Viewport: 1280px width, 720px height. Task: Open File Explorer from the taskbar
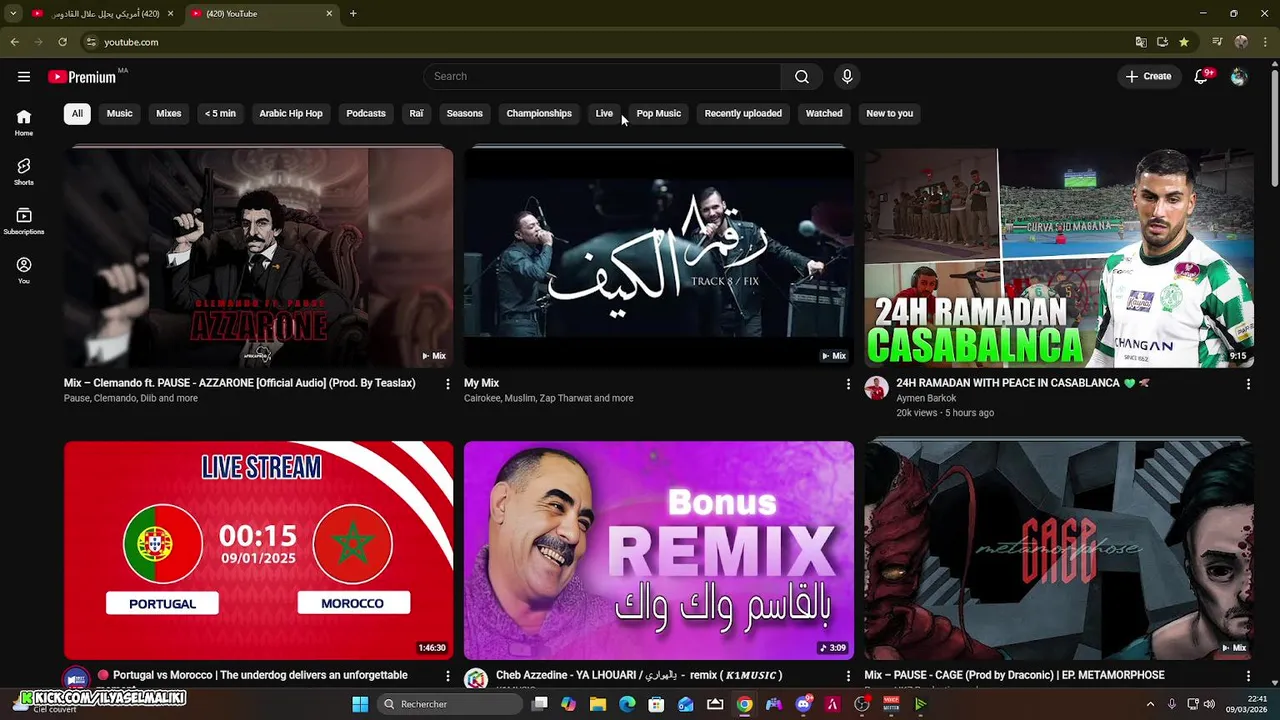tap(598, 704)
